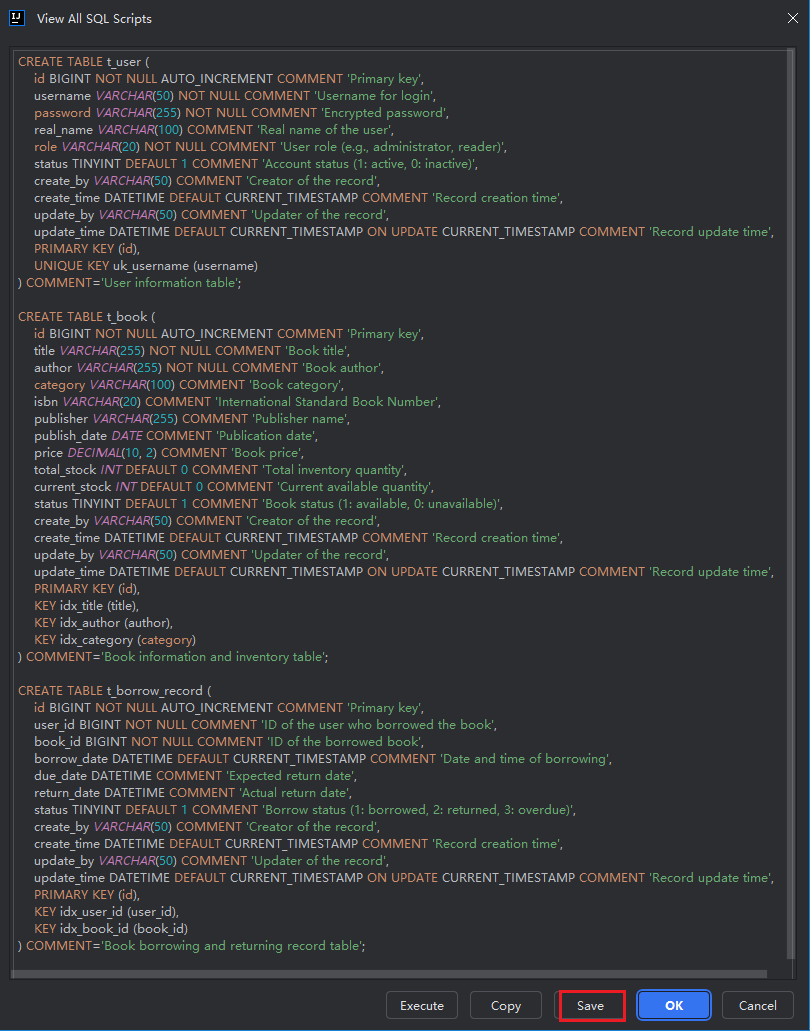Click the UNIQUE KEY uk_username line
The width and height of the screenshot is (810, 1031).
(146, 266)
